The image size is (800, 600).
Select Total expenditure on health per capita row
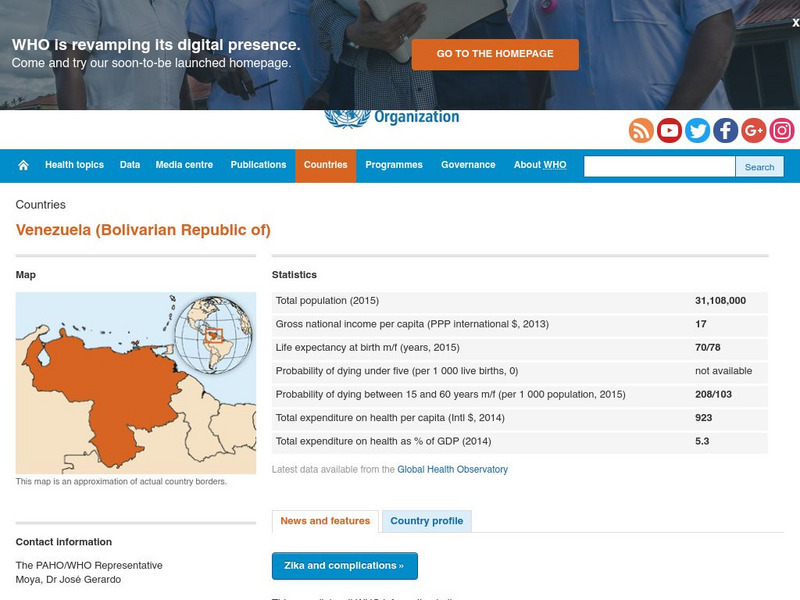point(519,418)
